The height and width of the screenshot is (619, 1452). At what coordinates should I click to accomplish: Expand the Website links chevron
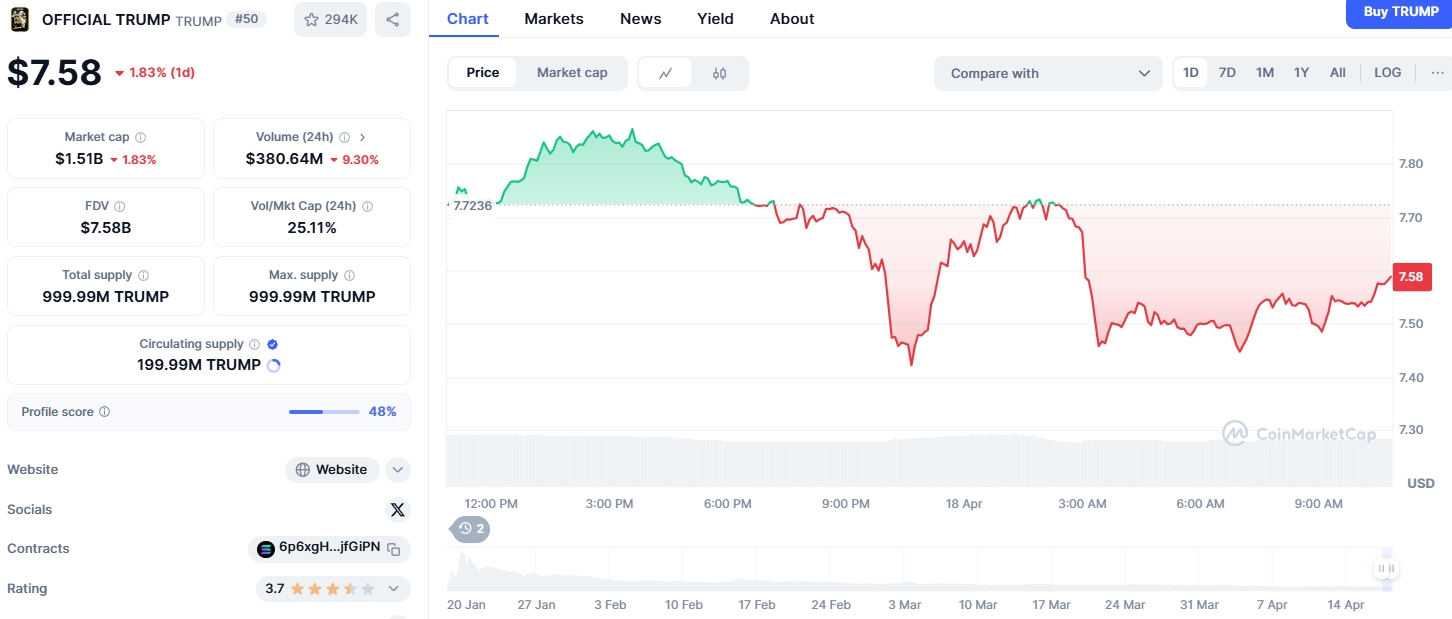(x=397, y=469)
